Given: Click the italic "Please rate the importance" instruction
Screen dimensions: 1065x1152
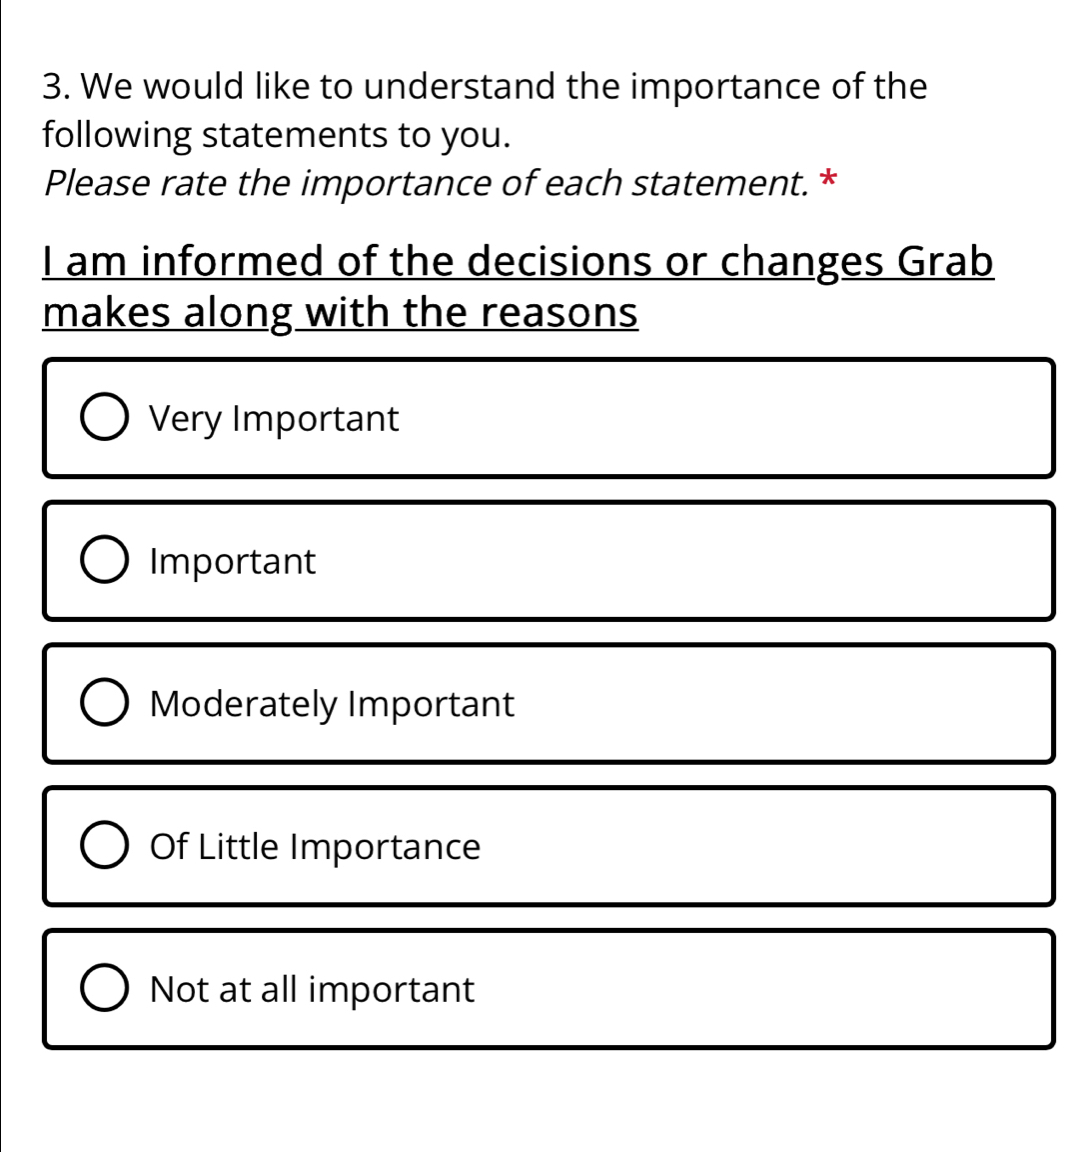Looking at the screenshot, I should pyautogui.click(x=425, y=184).
